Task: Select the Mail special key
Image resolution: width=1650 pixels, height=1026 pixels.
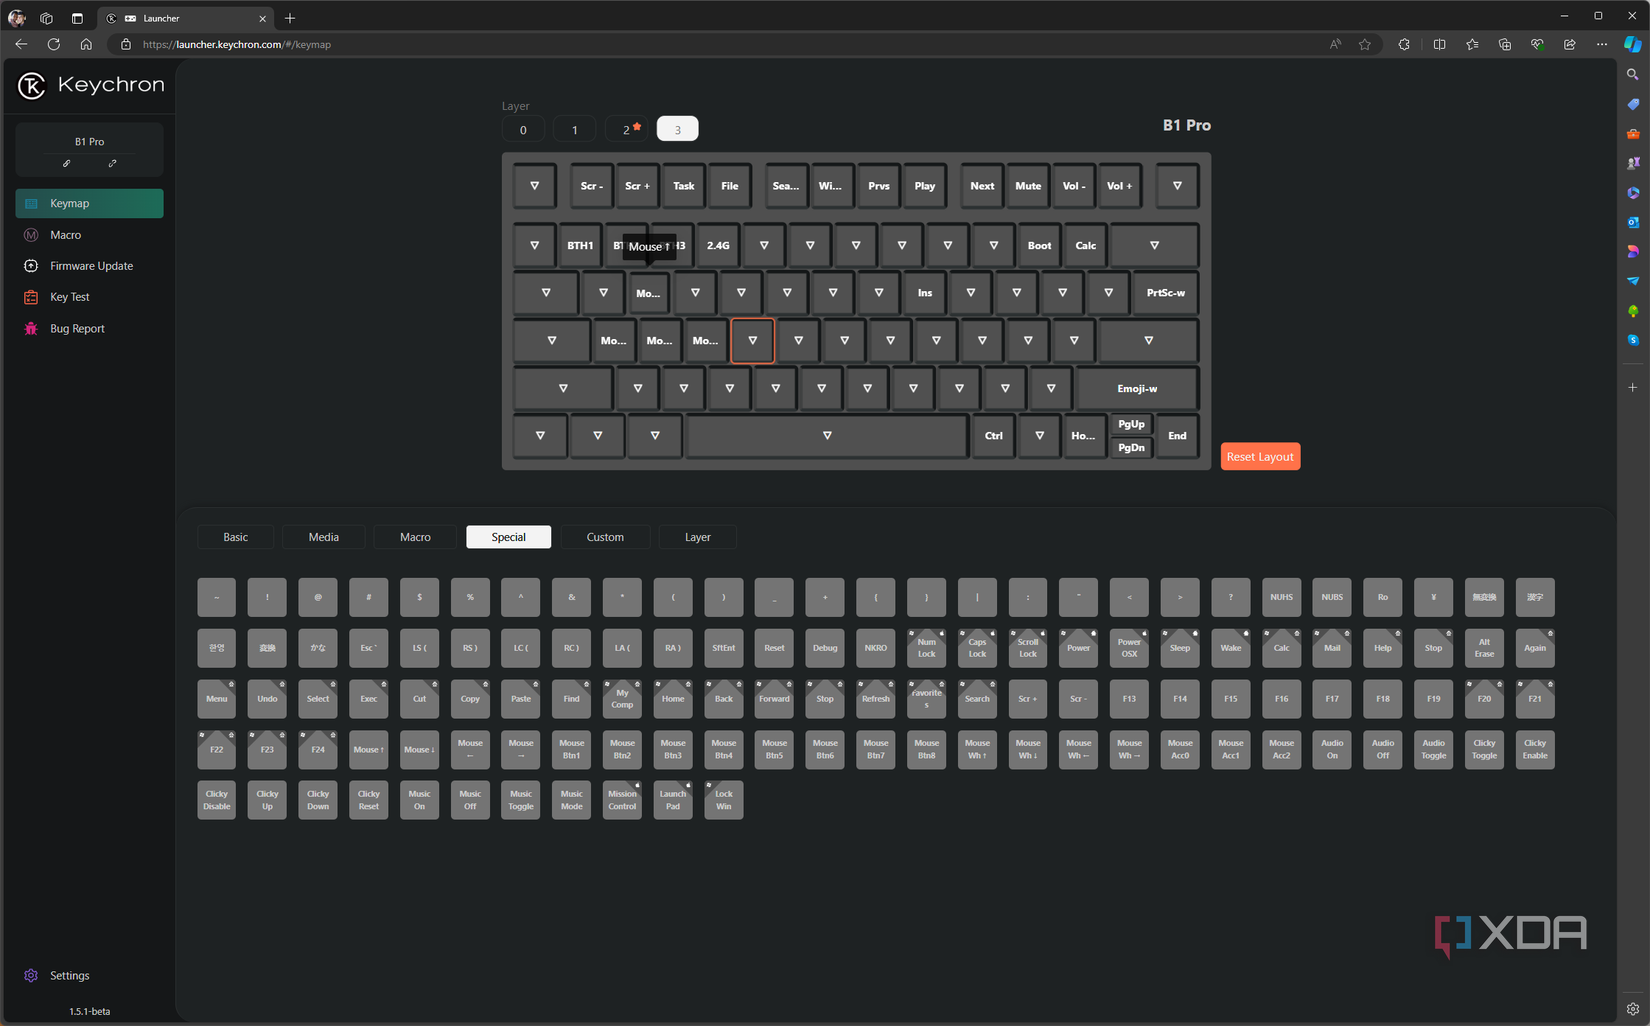Action: (x=1332, y=648)
